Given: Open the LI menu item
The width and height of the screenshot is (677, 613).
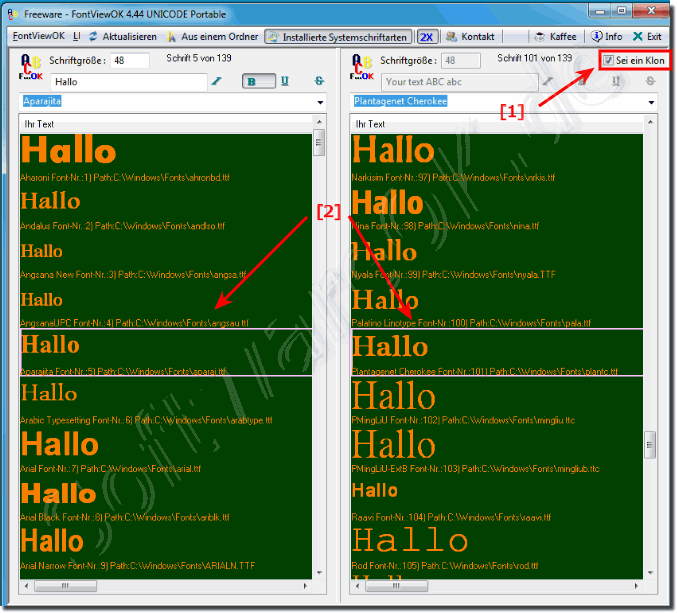Looking at the screenshot, I should 76,36.
